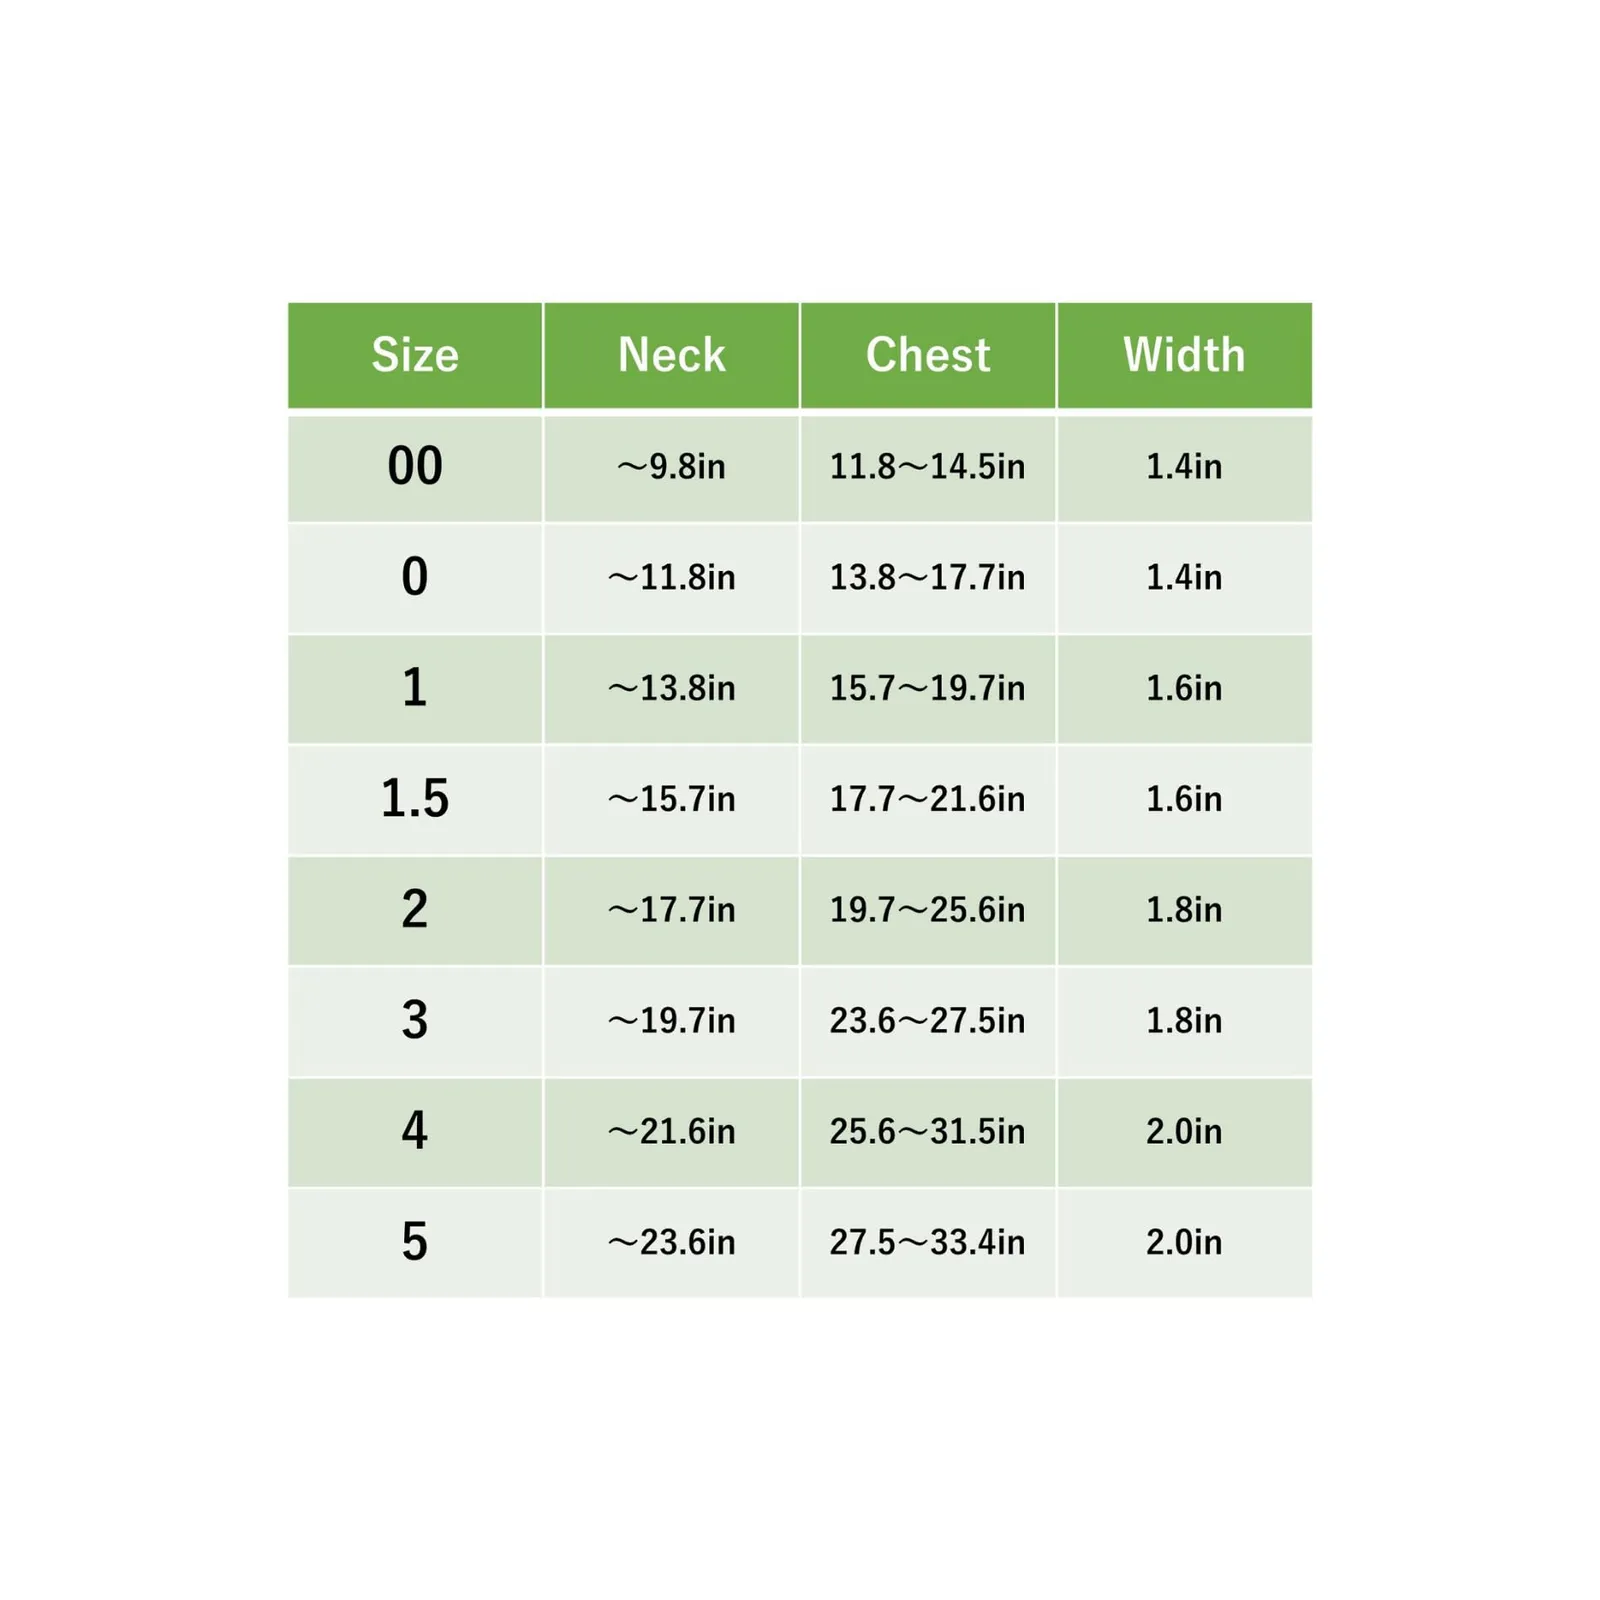Screen dimensions: 1600x1600
Task: Click the ~9.8in neck cell
Action: point(671,467)
